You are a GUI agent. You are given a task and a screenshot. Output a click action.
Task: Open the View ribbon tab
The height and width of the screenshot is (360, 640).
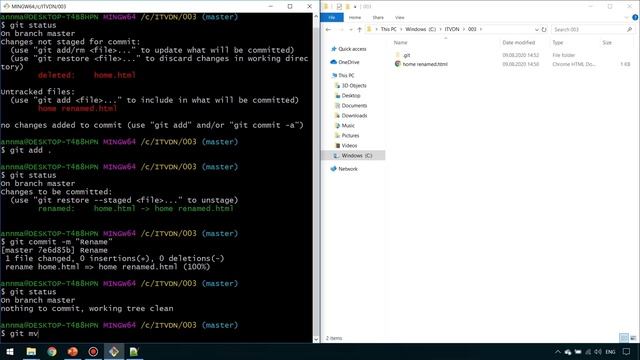pos(400,18)
